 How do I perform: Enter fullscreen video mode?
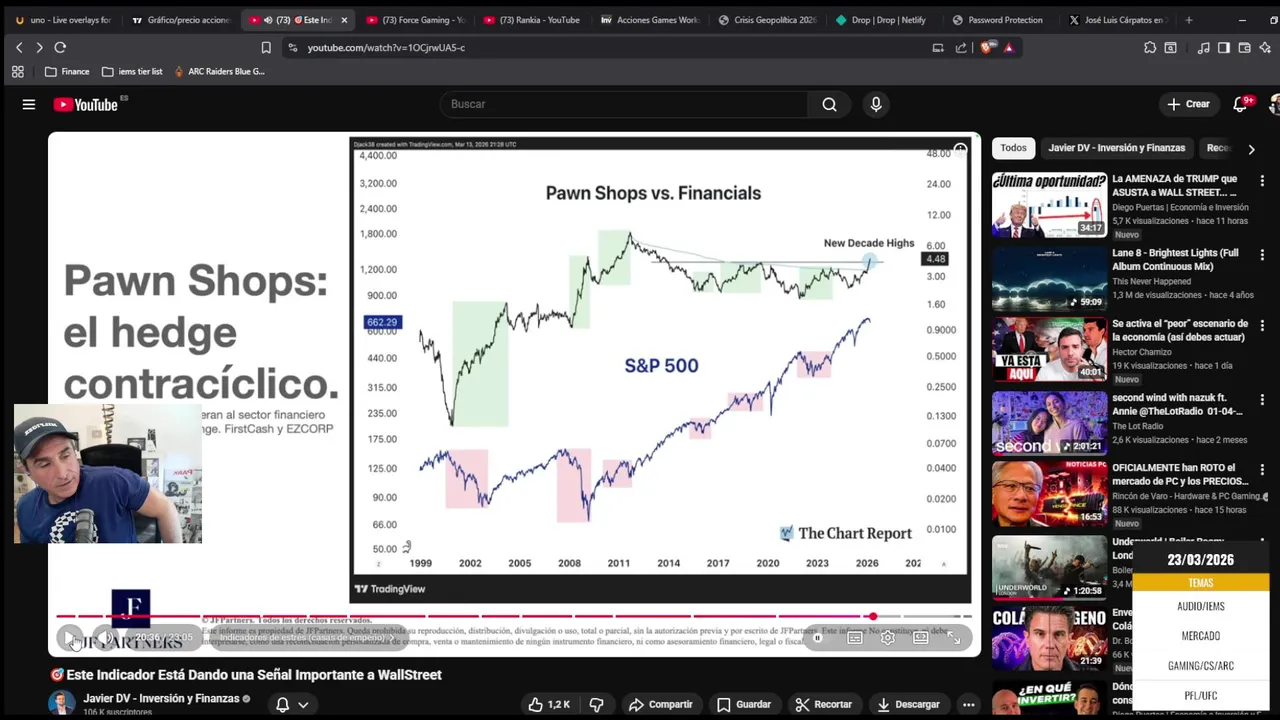pos(954,638)
